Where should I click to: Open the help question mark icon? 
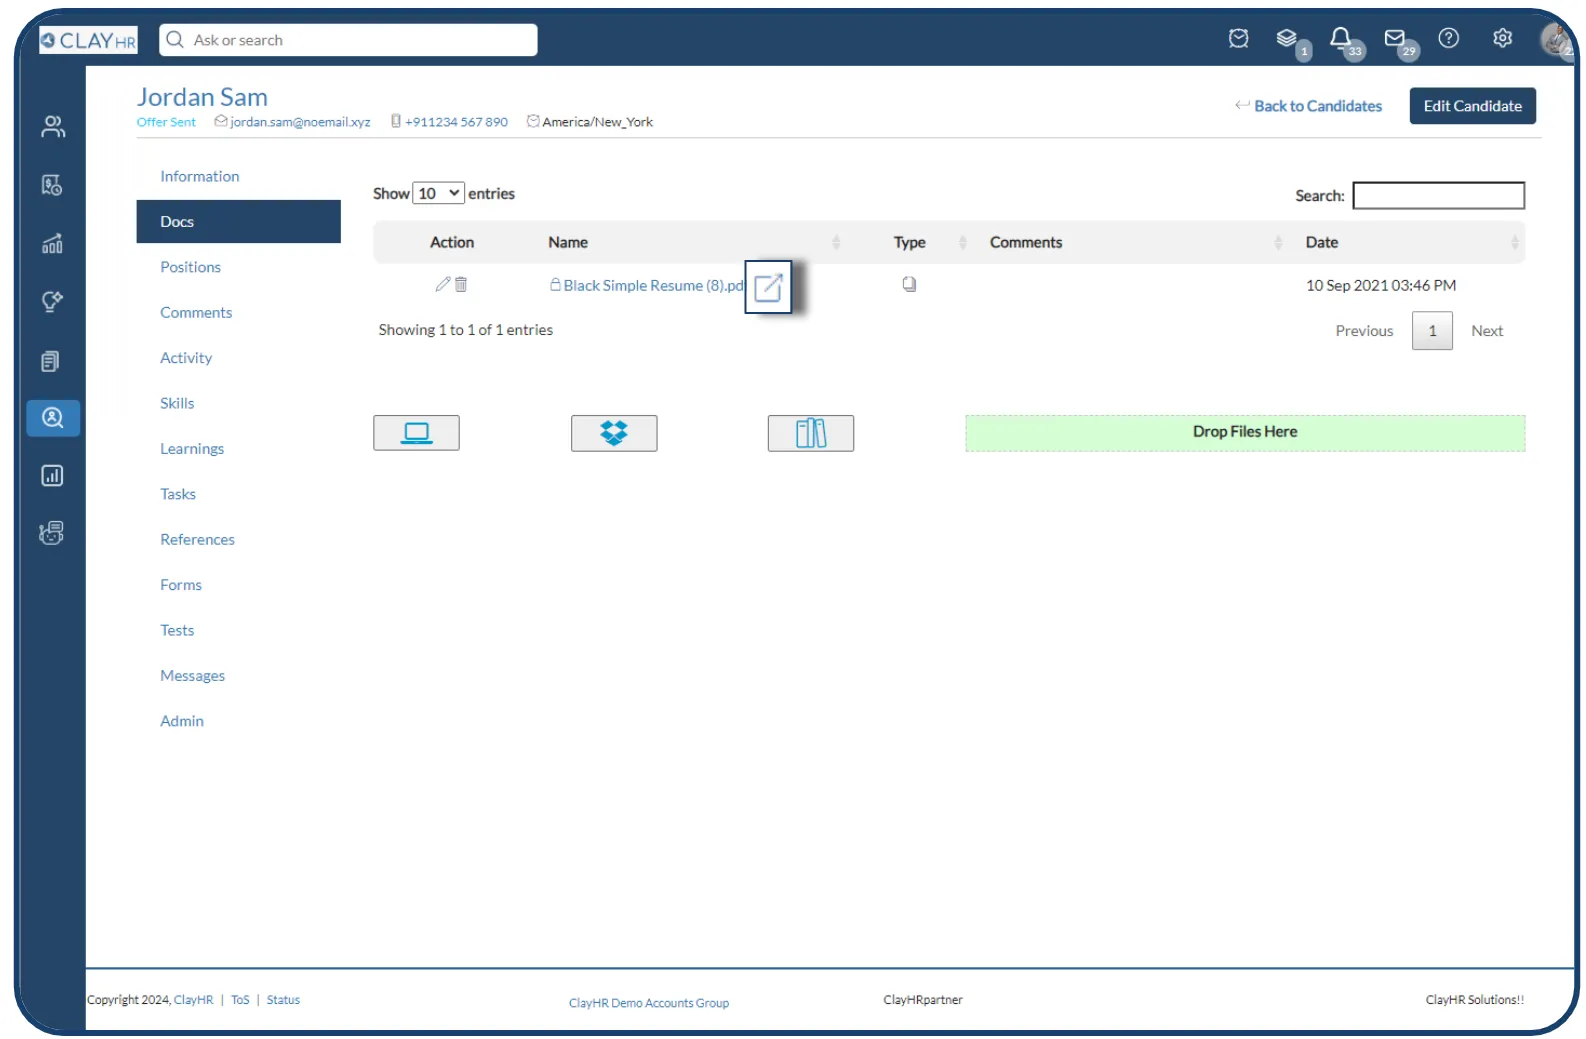pos(1448,38)
